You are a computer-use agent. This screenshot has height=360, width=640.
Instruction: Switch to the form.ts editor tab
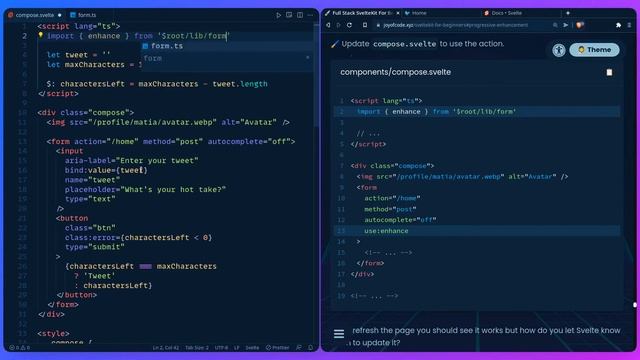(83, 15)
